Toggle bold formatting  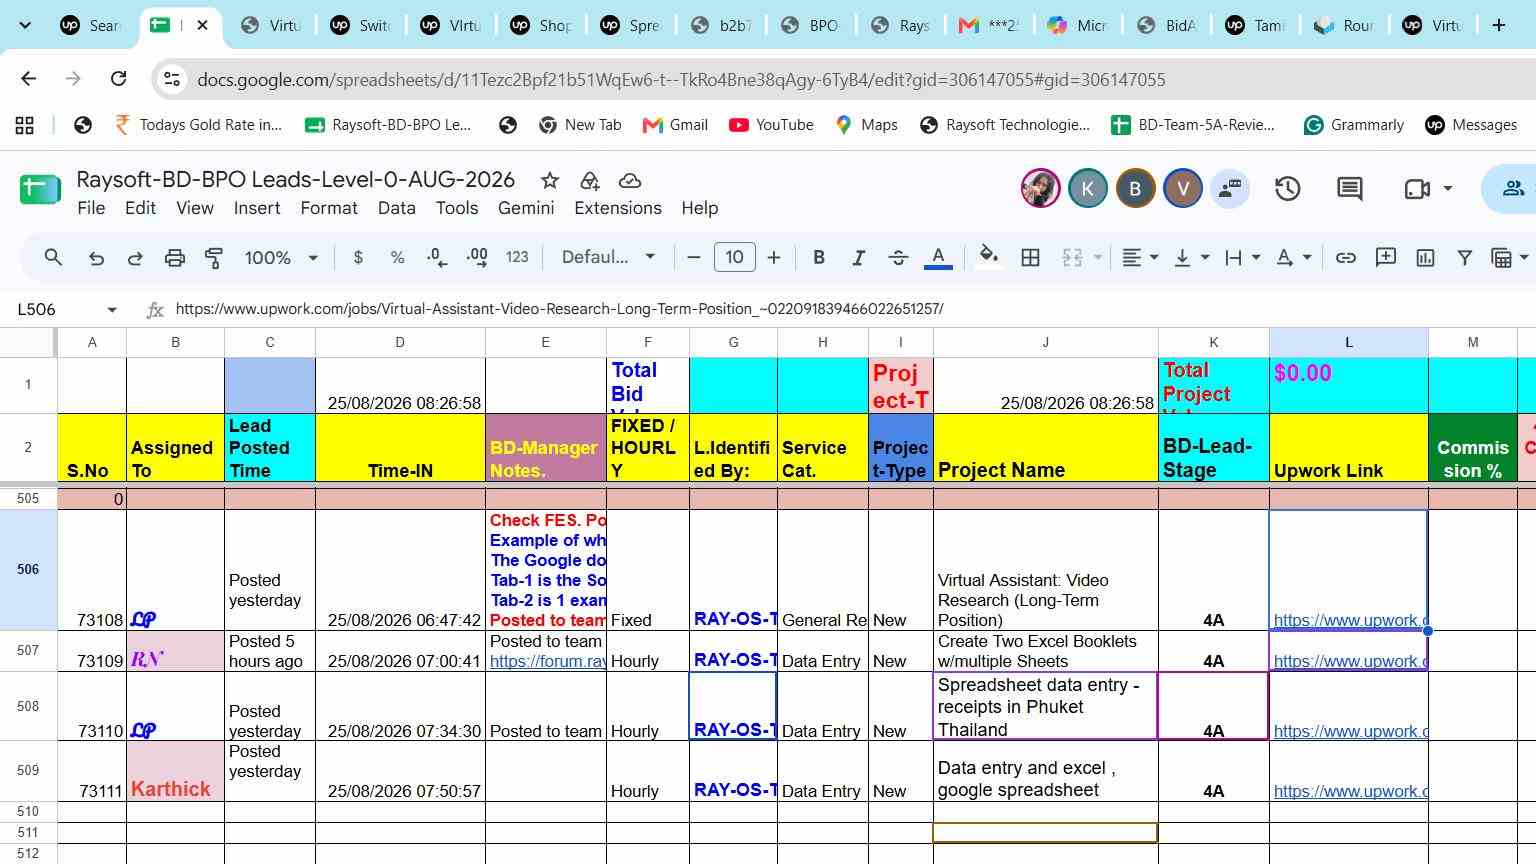tap(819, 258)
